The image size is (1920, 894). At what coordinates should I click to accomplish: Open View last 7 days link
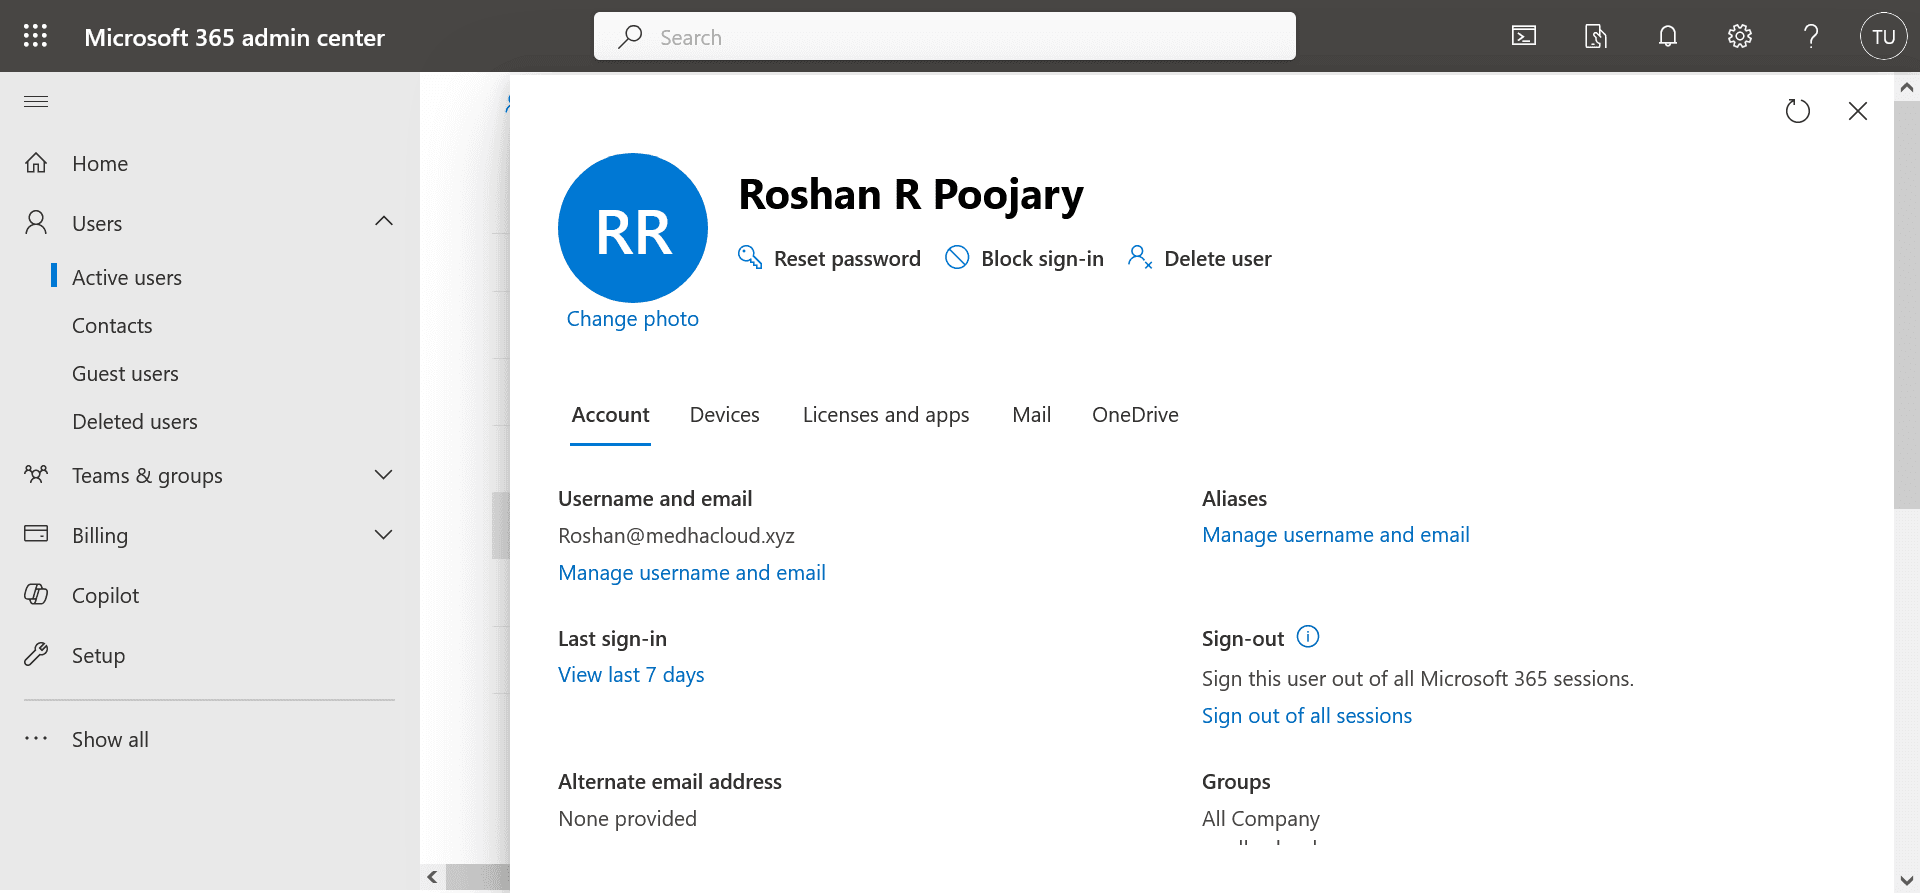(631, 675)
